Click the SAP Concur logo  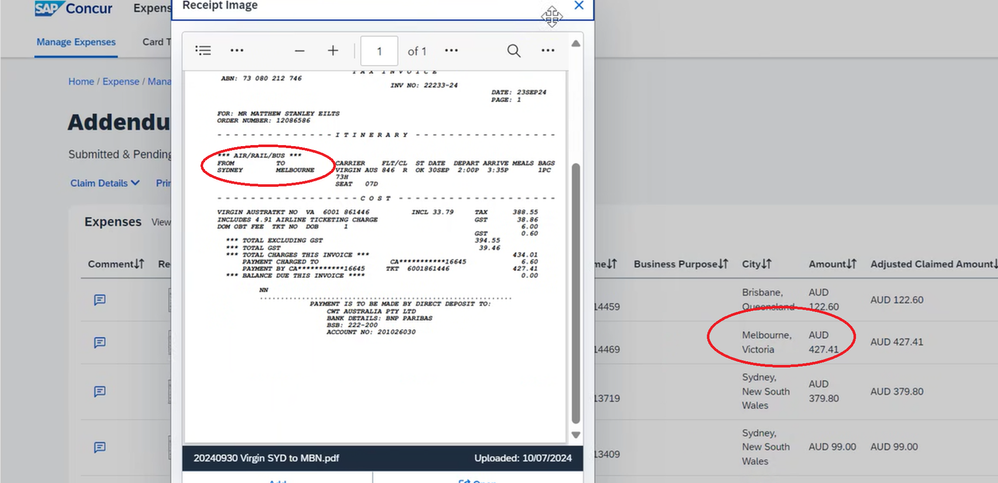[74, 9]
